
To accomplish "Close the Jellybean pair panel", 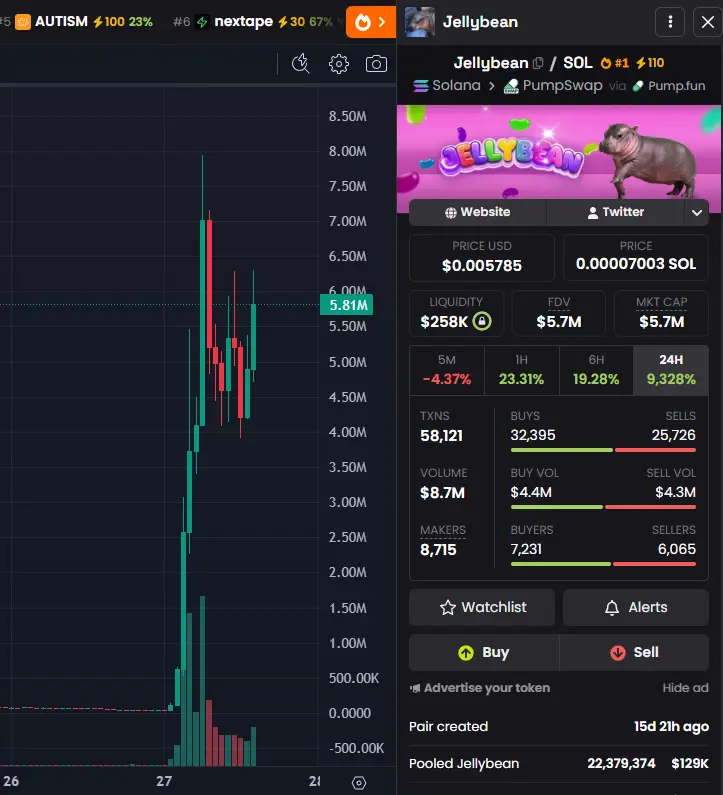I will tap(708, 22).
